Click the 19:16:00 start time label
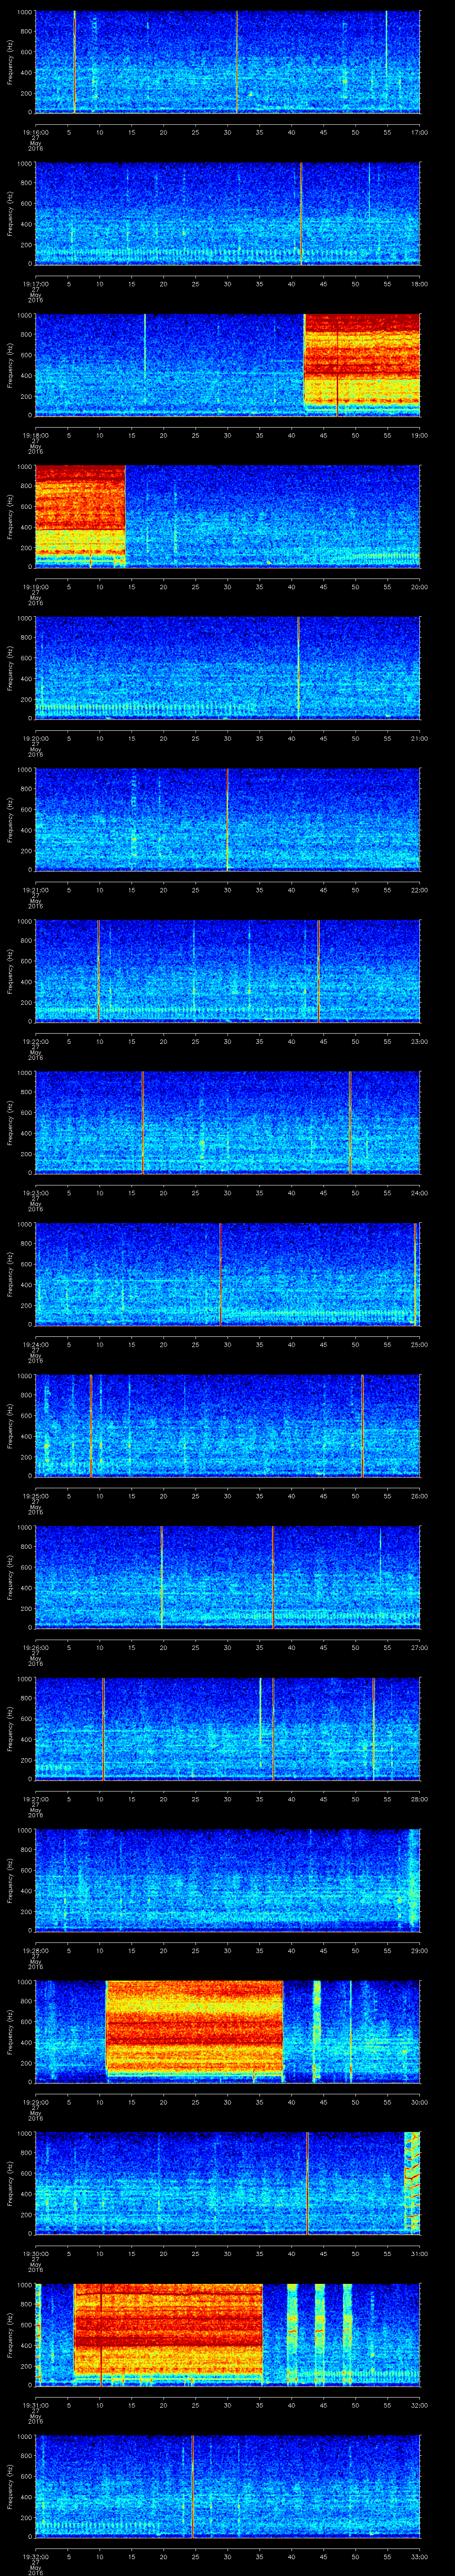Viewport: 455px width, 2576px height. point(35,133)
